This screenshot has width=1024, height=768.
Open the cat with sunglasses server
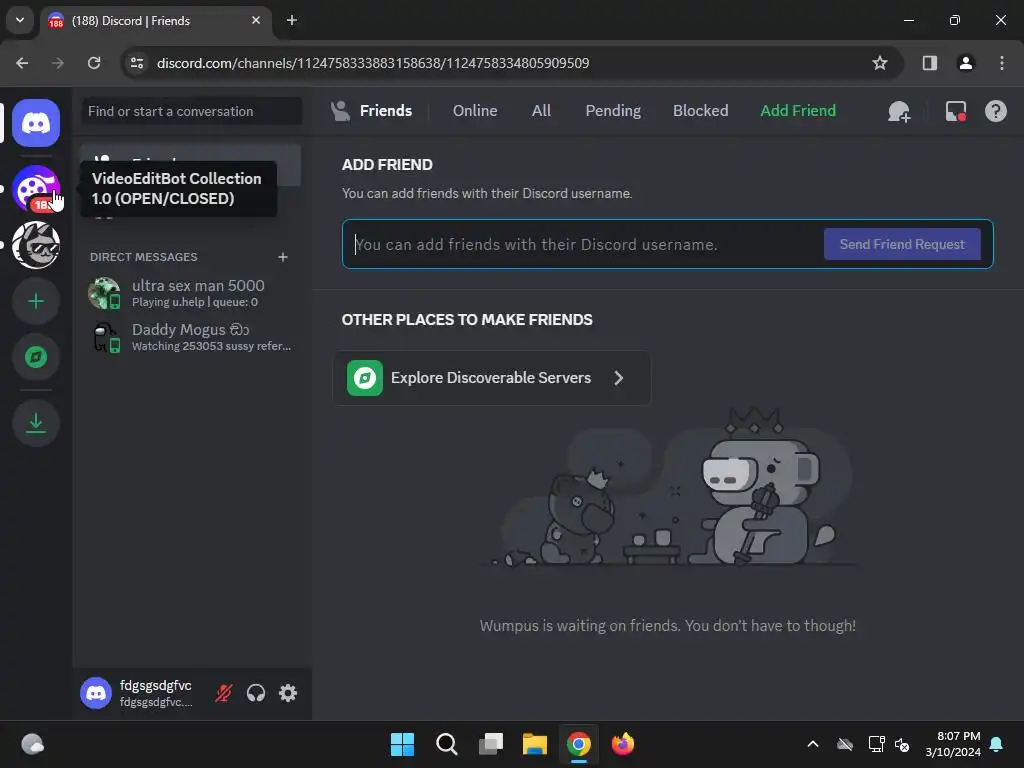(36, 245)
